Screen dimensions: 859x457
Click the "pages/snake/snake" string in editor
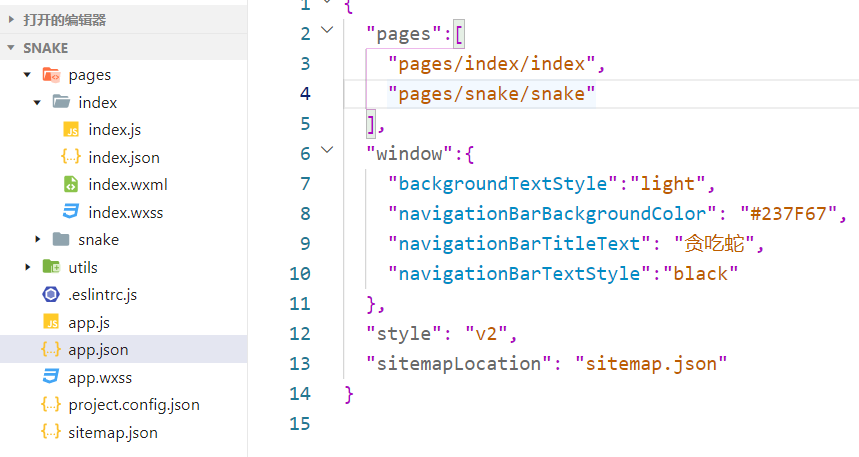click(x=491, y=94)
